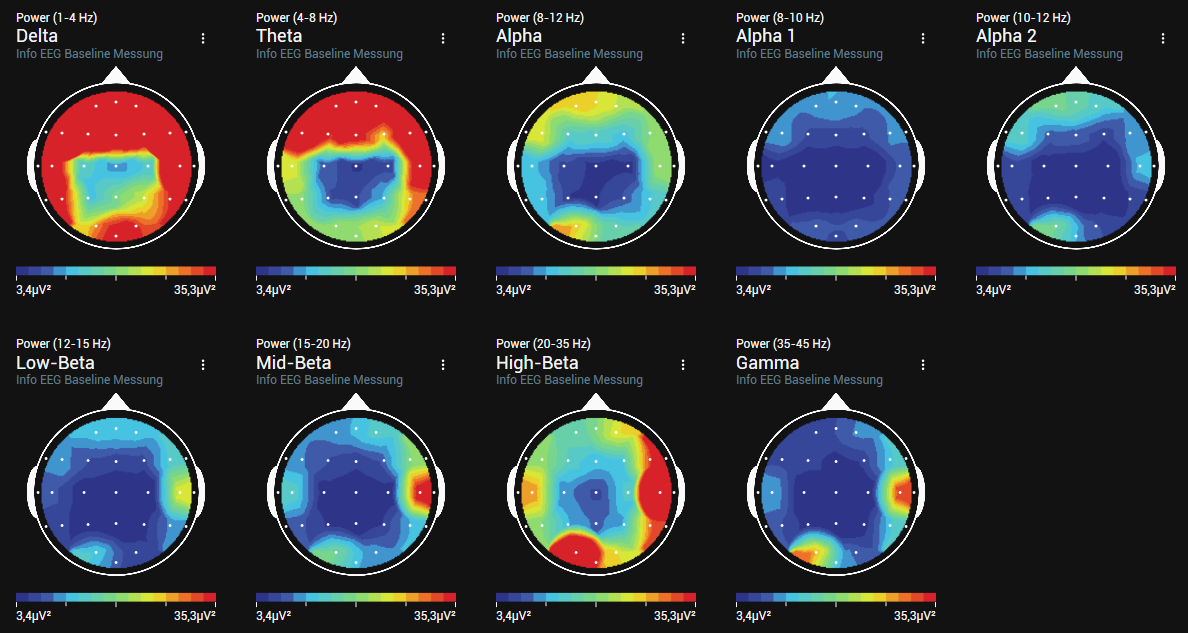Click the Delta power color scale bar
The image size is (1188, 633).
pos(116,268)
